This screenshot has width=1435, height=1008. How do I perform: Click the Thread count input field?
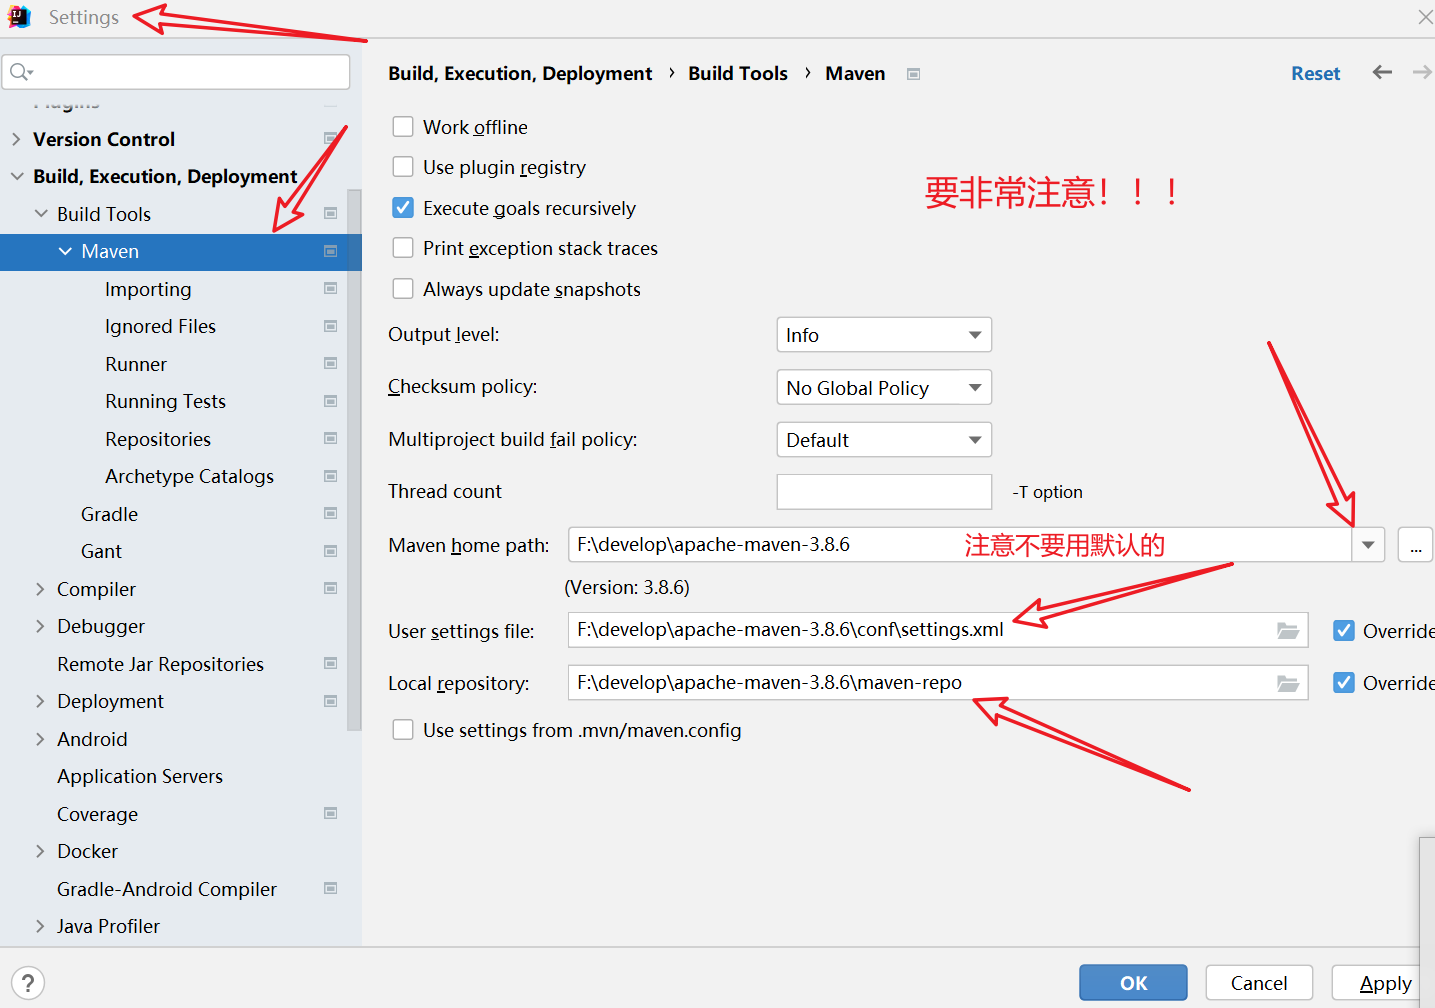[x=884, y=492]
